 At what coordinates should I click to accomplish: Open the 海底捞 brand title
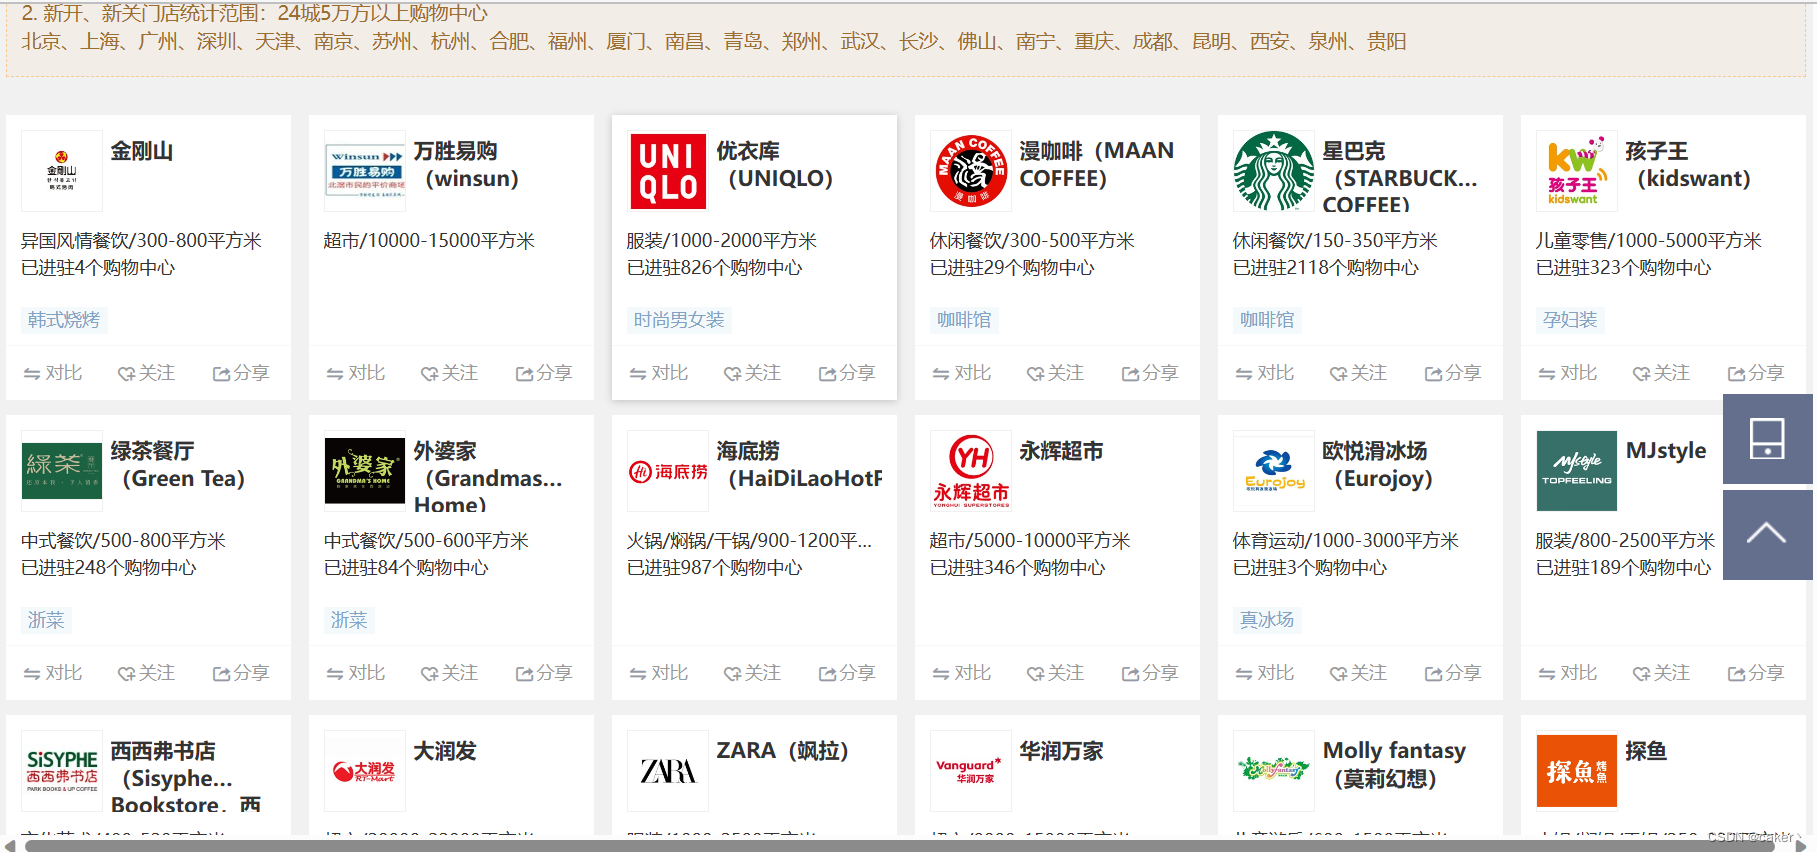(x=799, y=465)
